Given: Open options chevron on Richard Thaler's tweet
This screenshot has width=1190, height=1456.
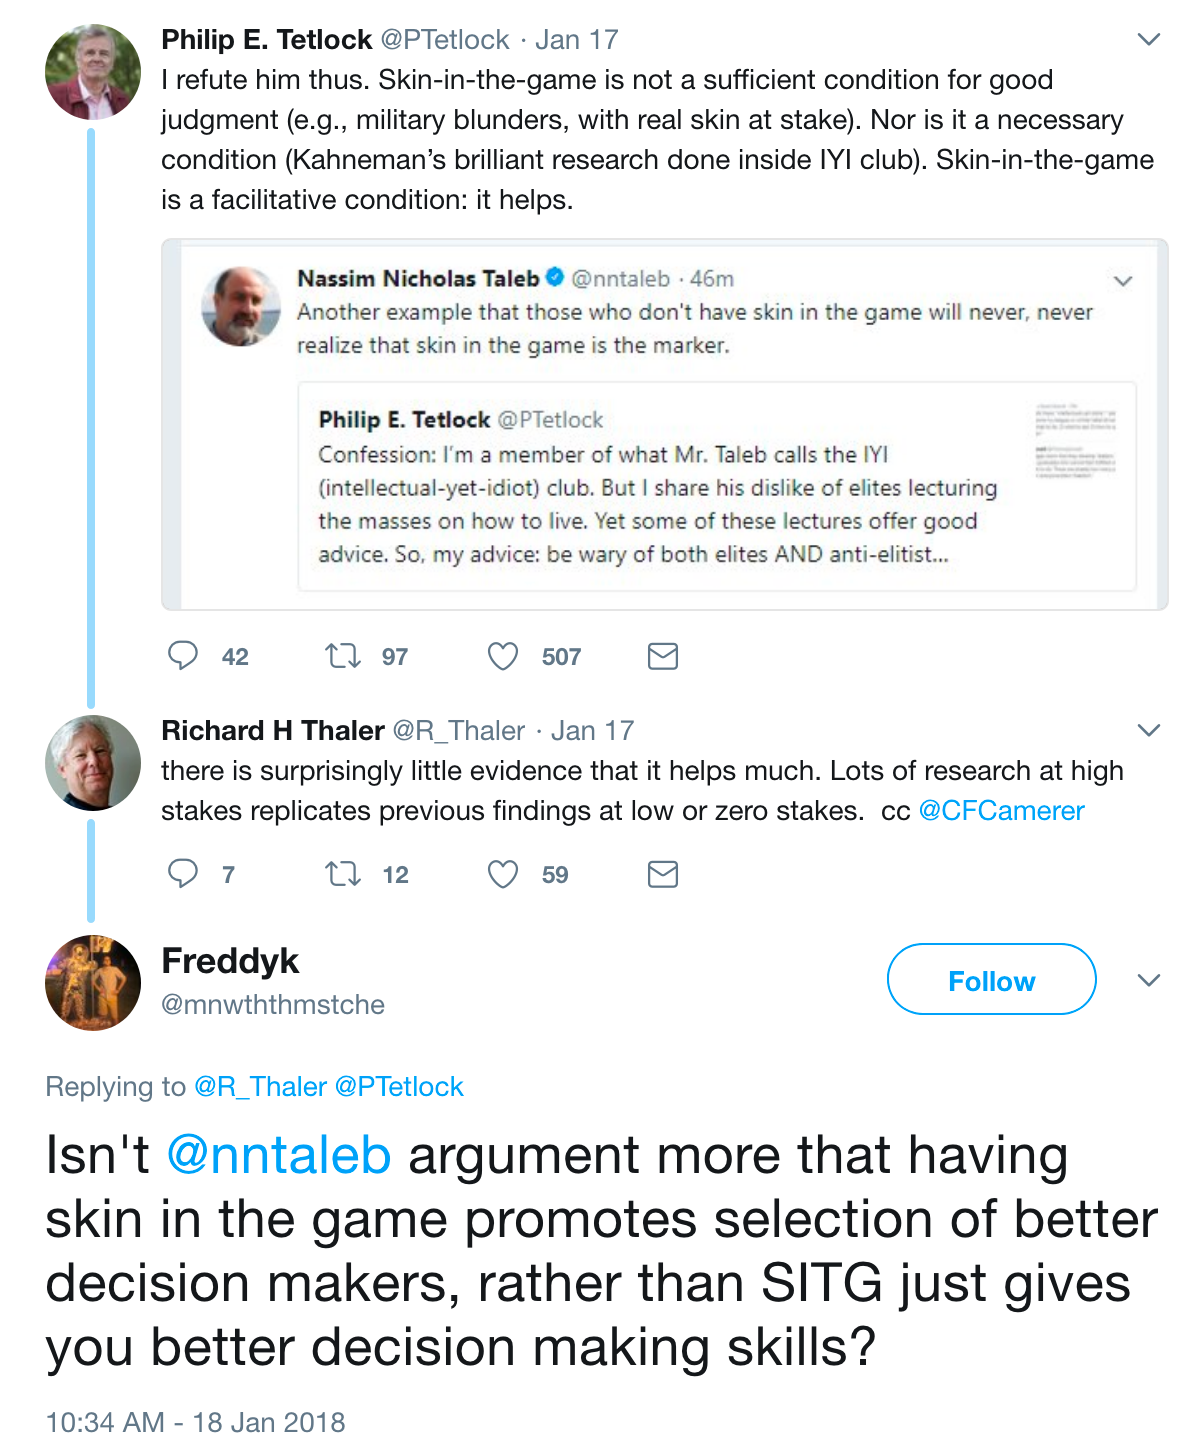Looking at the screenshot, I should click(x=1149, y=730).
